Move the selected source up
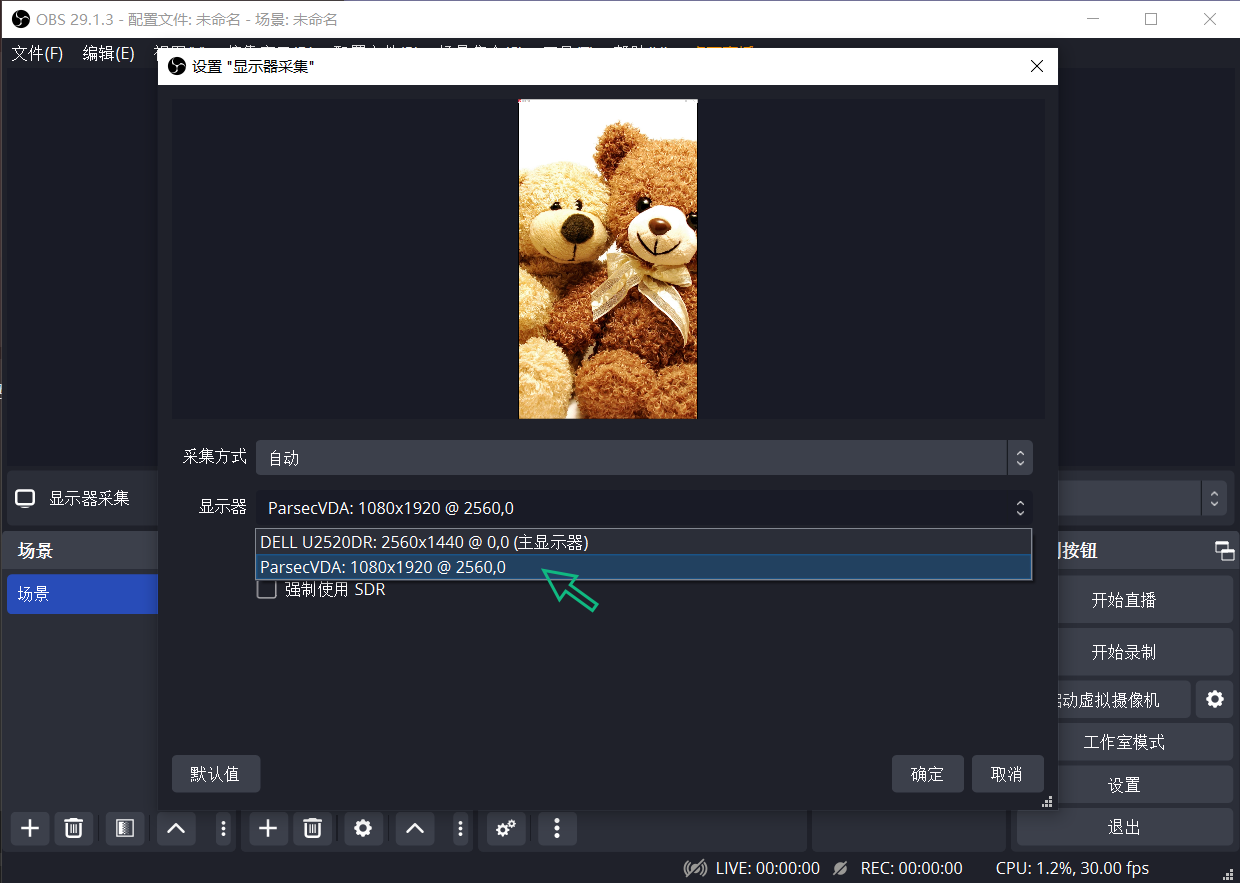Viewport: 1240px width, 883px height. click(415, 828)
